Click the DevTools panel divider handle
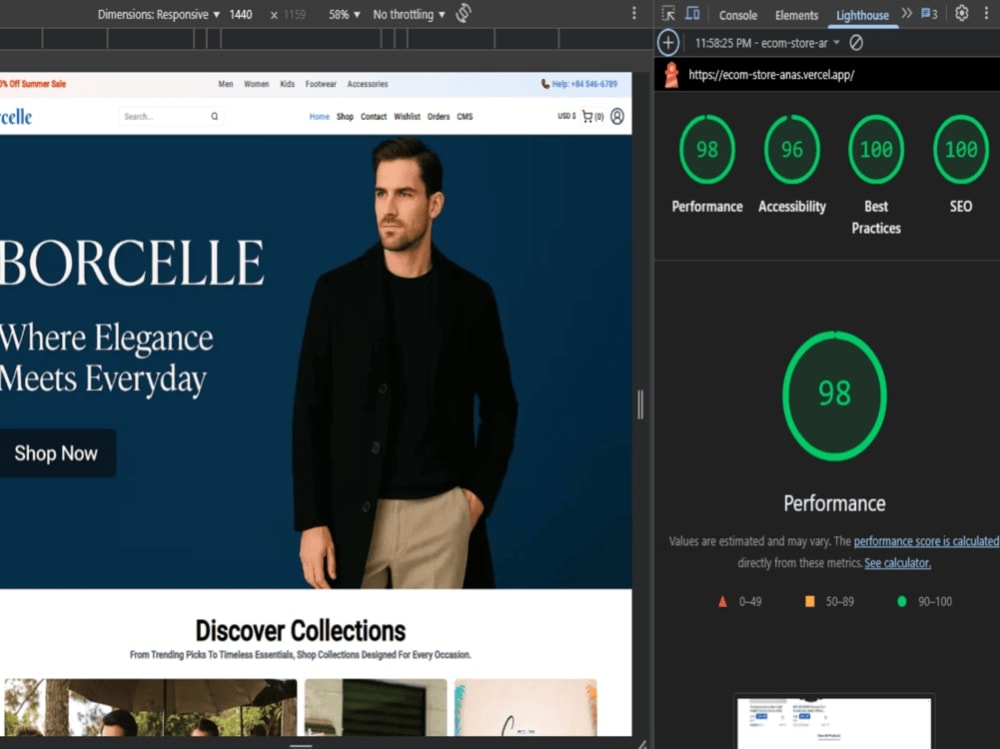The height and width of the screenshot is (749, 1000). tap(640, 404)
